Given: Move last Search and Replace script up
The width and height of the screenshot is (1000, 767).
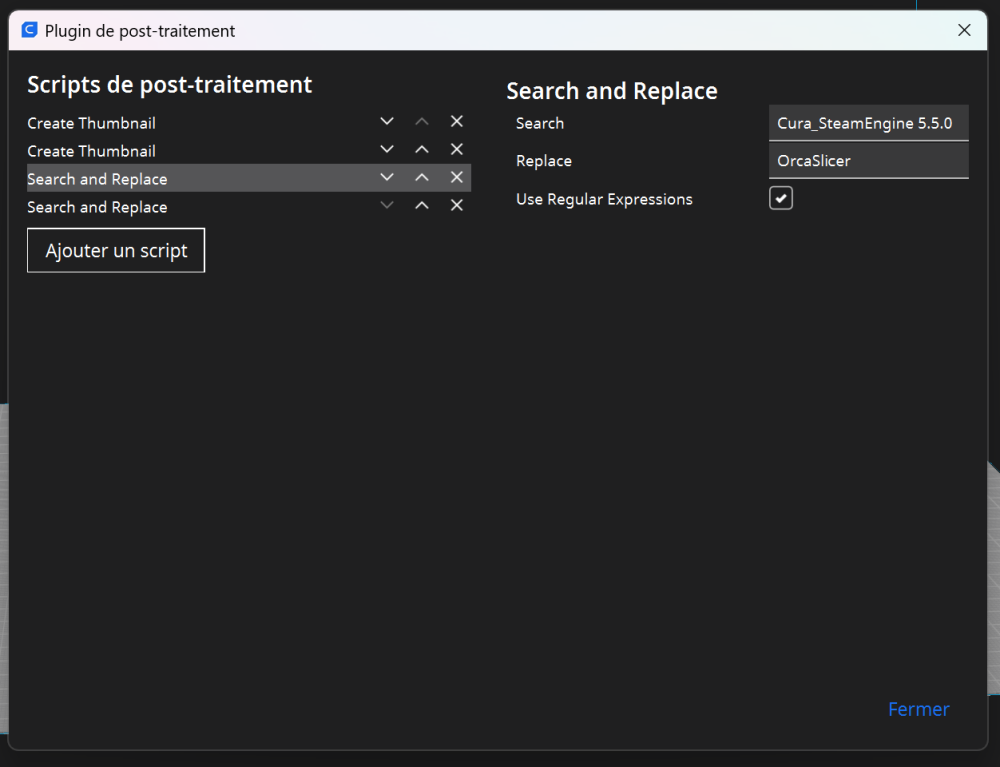Looking at the screenshot, I should tap(422, 206).
